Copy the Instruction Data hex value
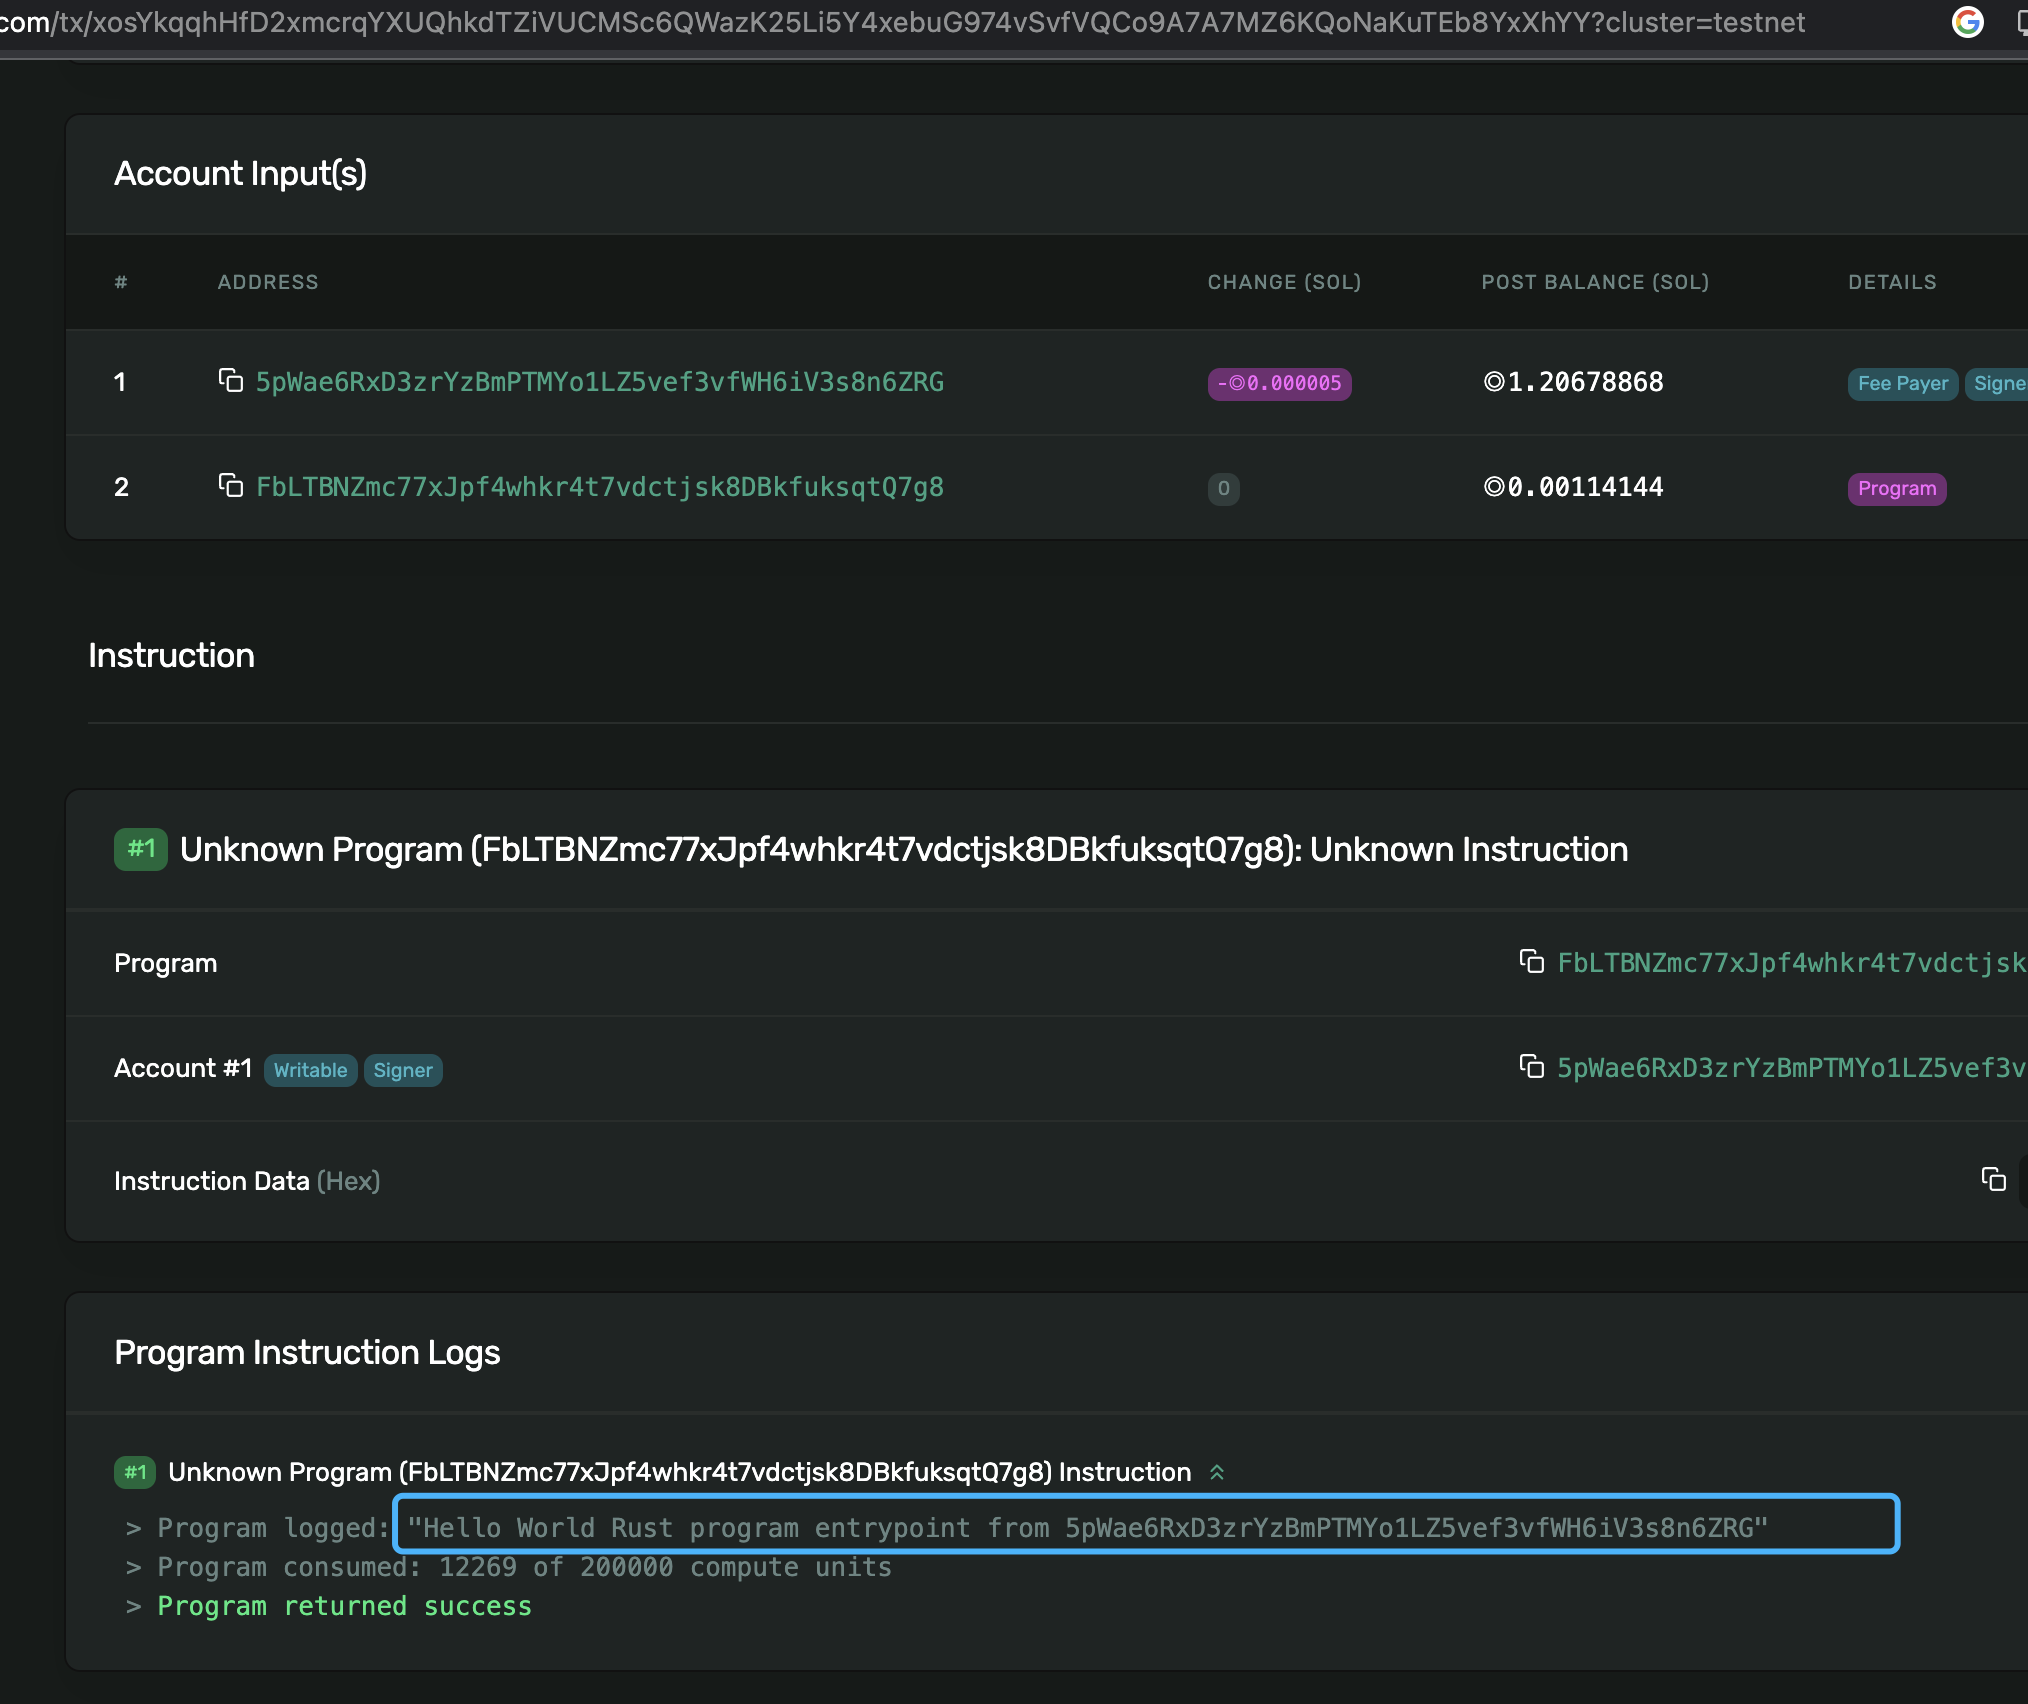This screenshot has width=2028, height=1704. tap(1993, 1180)
